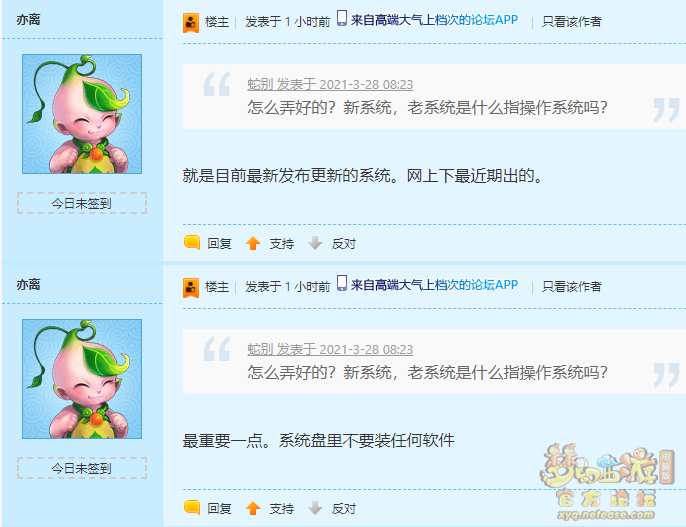
Task: Click the orange up-arrow support icon under first post
Action: (x=253, y=243)
